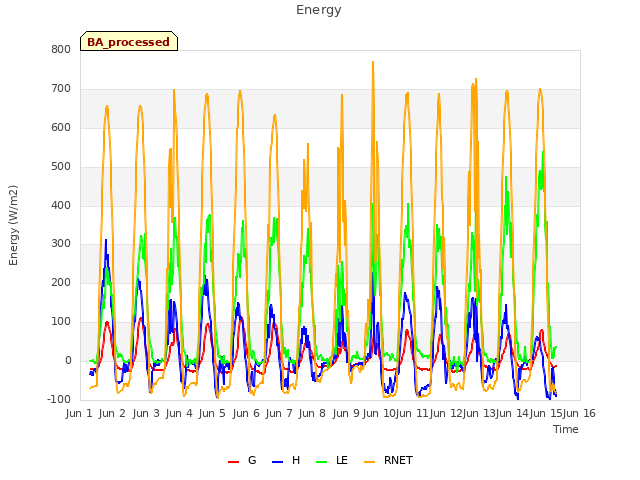Viewport: 640px width, 480px height.
Task: Click the RNET legend label
Action: pyautogui.click(x=398, y=460)
